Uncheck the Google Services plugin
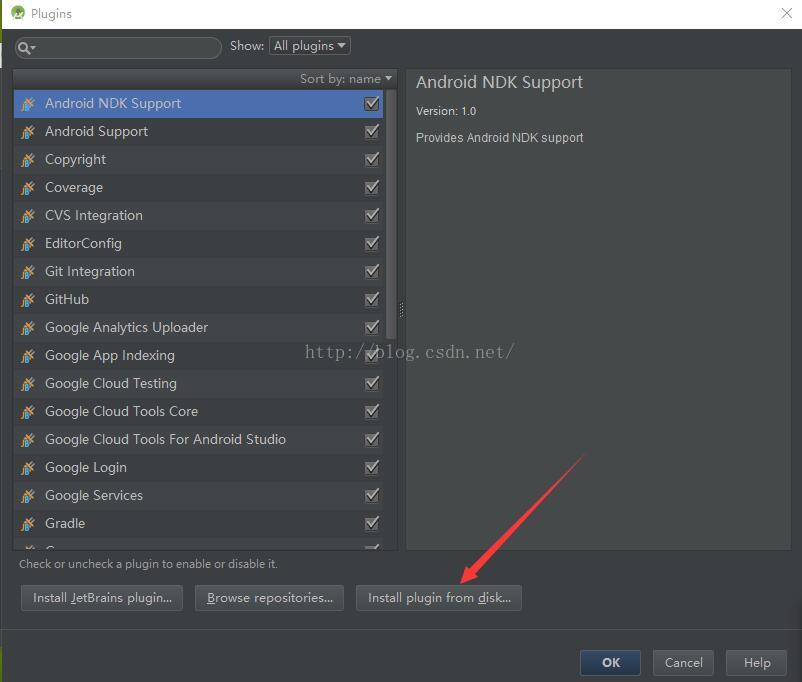The width and height of the screenshot is (802, 682). pyautogui.click(x=372, y=495)
